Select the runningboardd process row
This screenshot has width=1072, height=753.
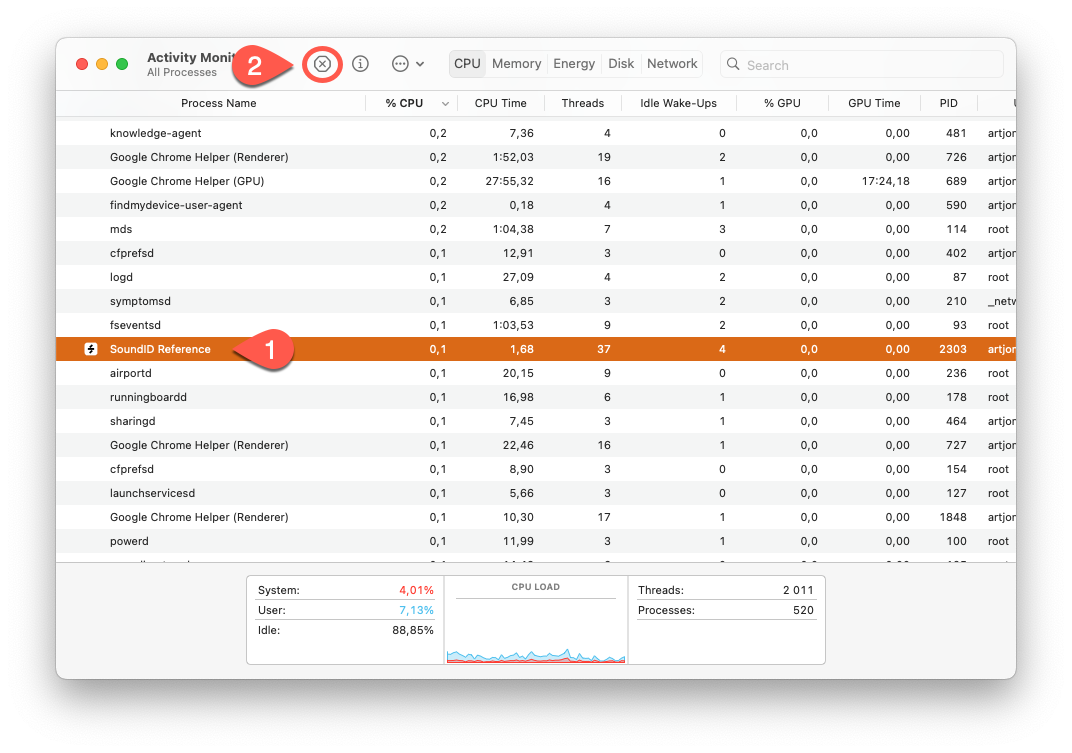536,397
